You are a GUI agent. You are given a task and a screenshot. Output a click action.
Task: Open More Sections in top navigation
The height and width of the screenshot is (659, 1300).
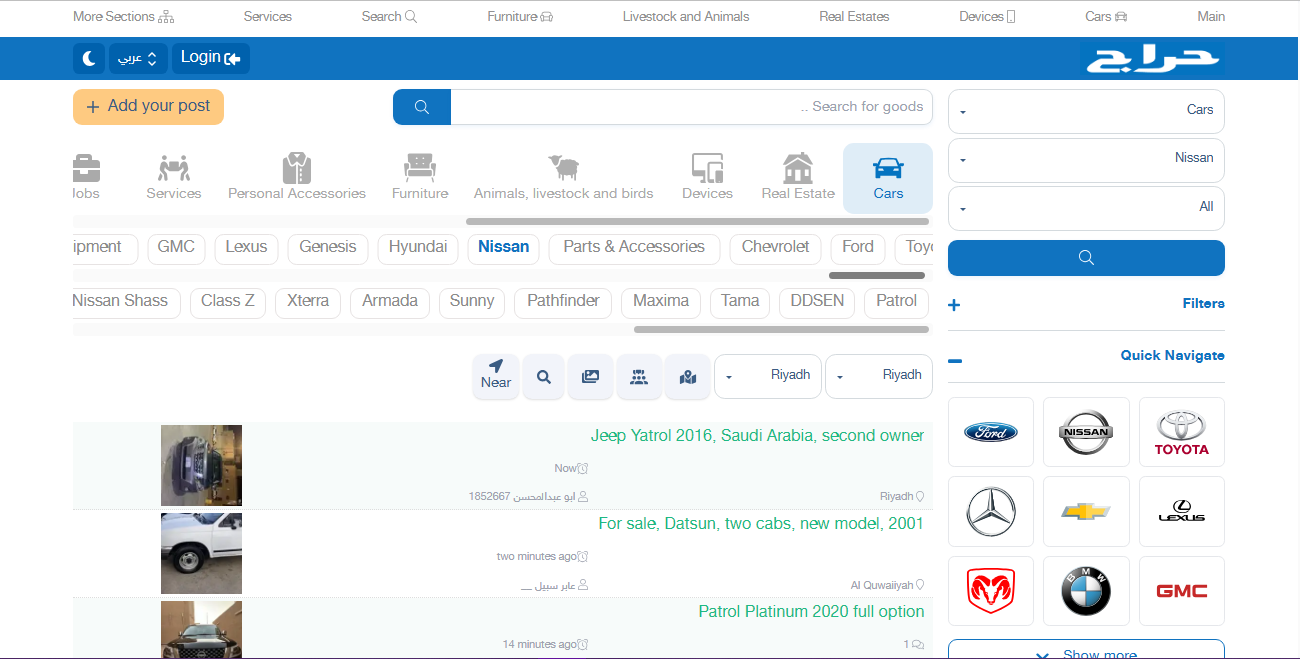[x=124, y=16]
